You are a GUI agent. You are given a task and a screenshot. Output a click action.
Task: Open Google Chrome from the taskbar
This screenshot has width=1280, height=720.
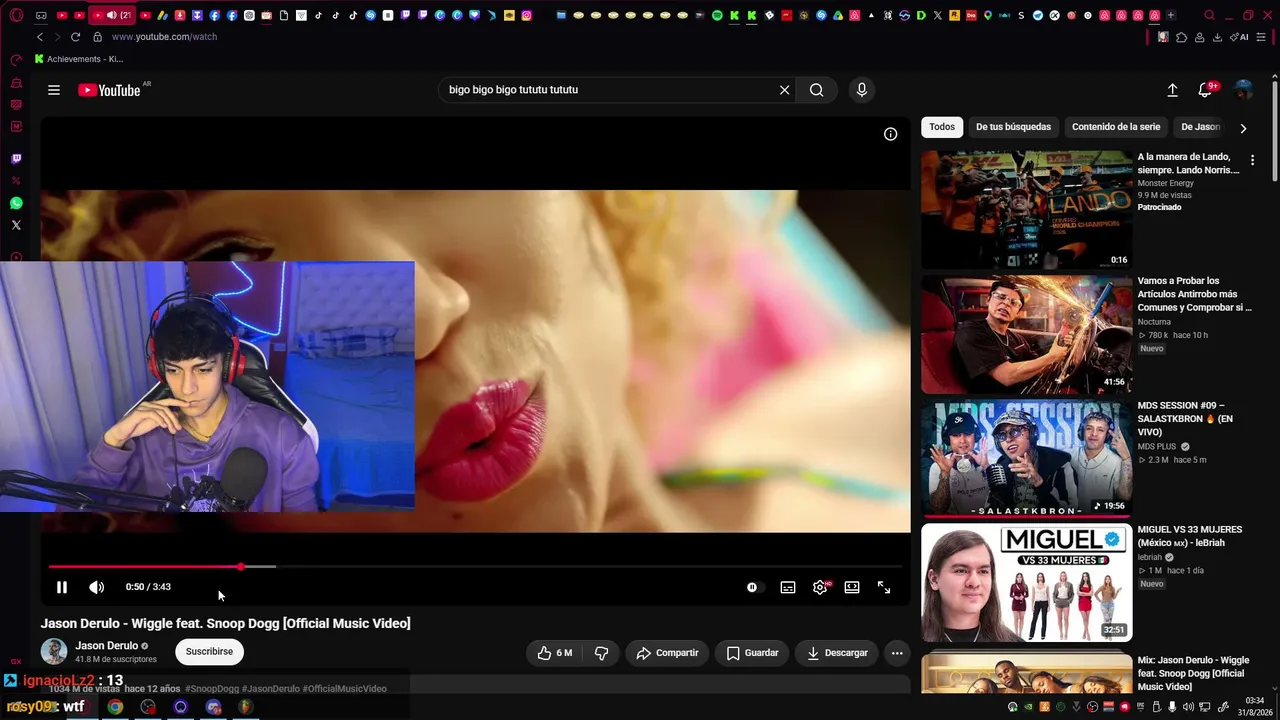pos(115,707)
